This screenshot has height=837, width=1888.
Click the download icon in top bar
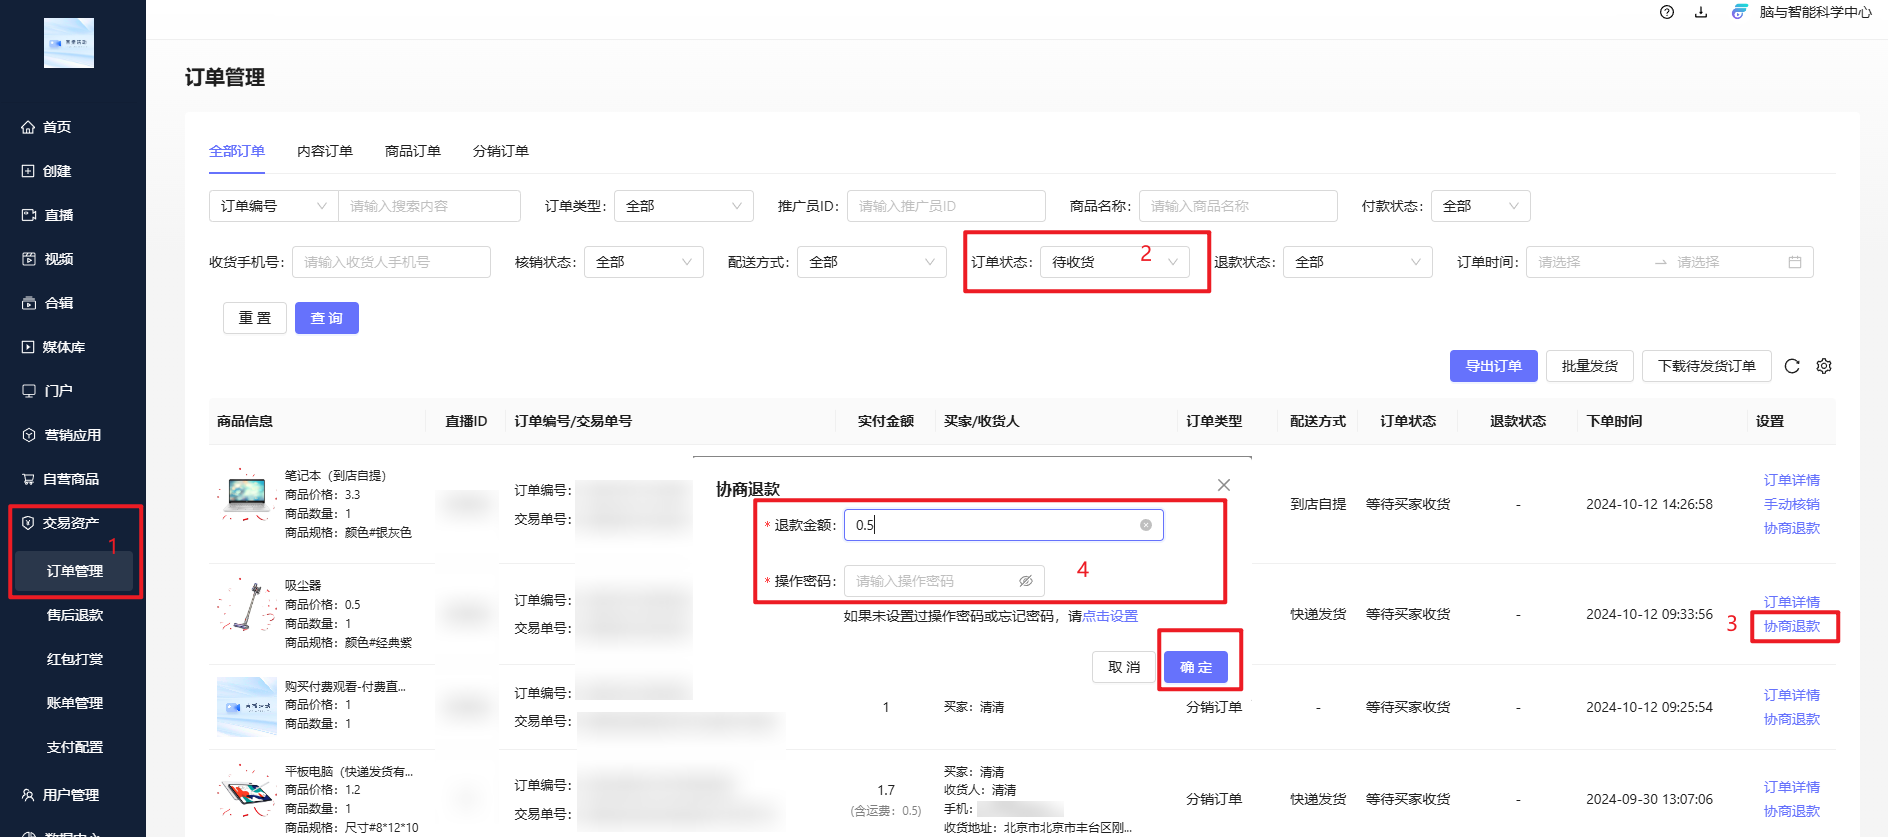pyautogui.click(x=1701, y=12)
